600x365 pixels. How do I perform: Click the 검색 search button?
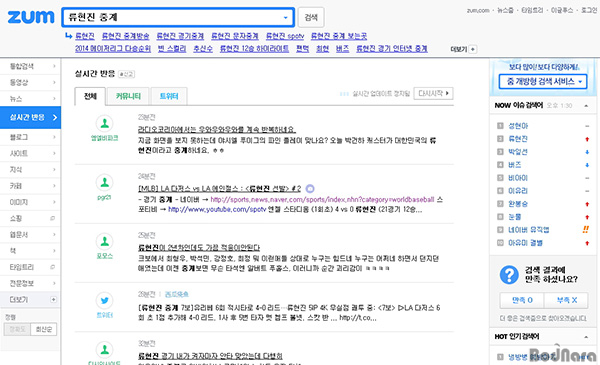311,17
